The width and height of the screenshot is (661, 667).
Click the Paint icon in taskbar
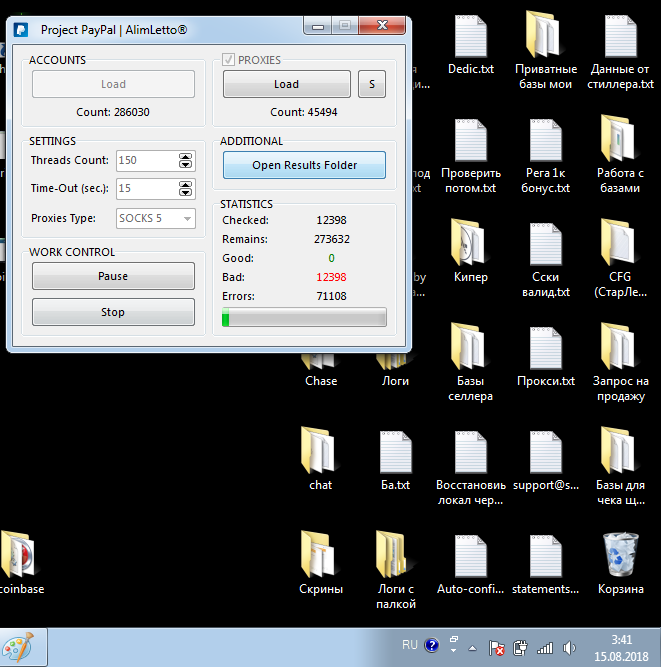(18, 647)
